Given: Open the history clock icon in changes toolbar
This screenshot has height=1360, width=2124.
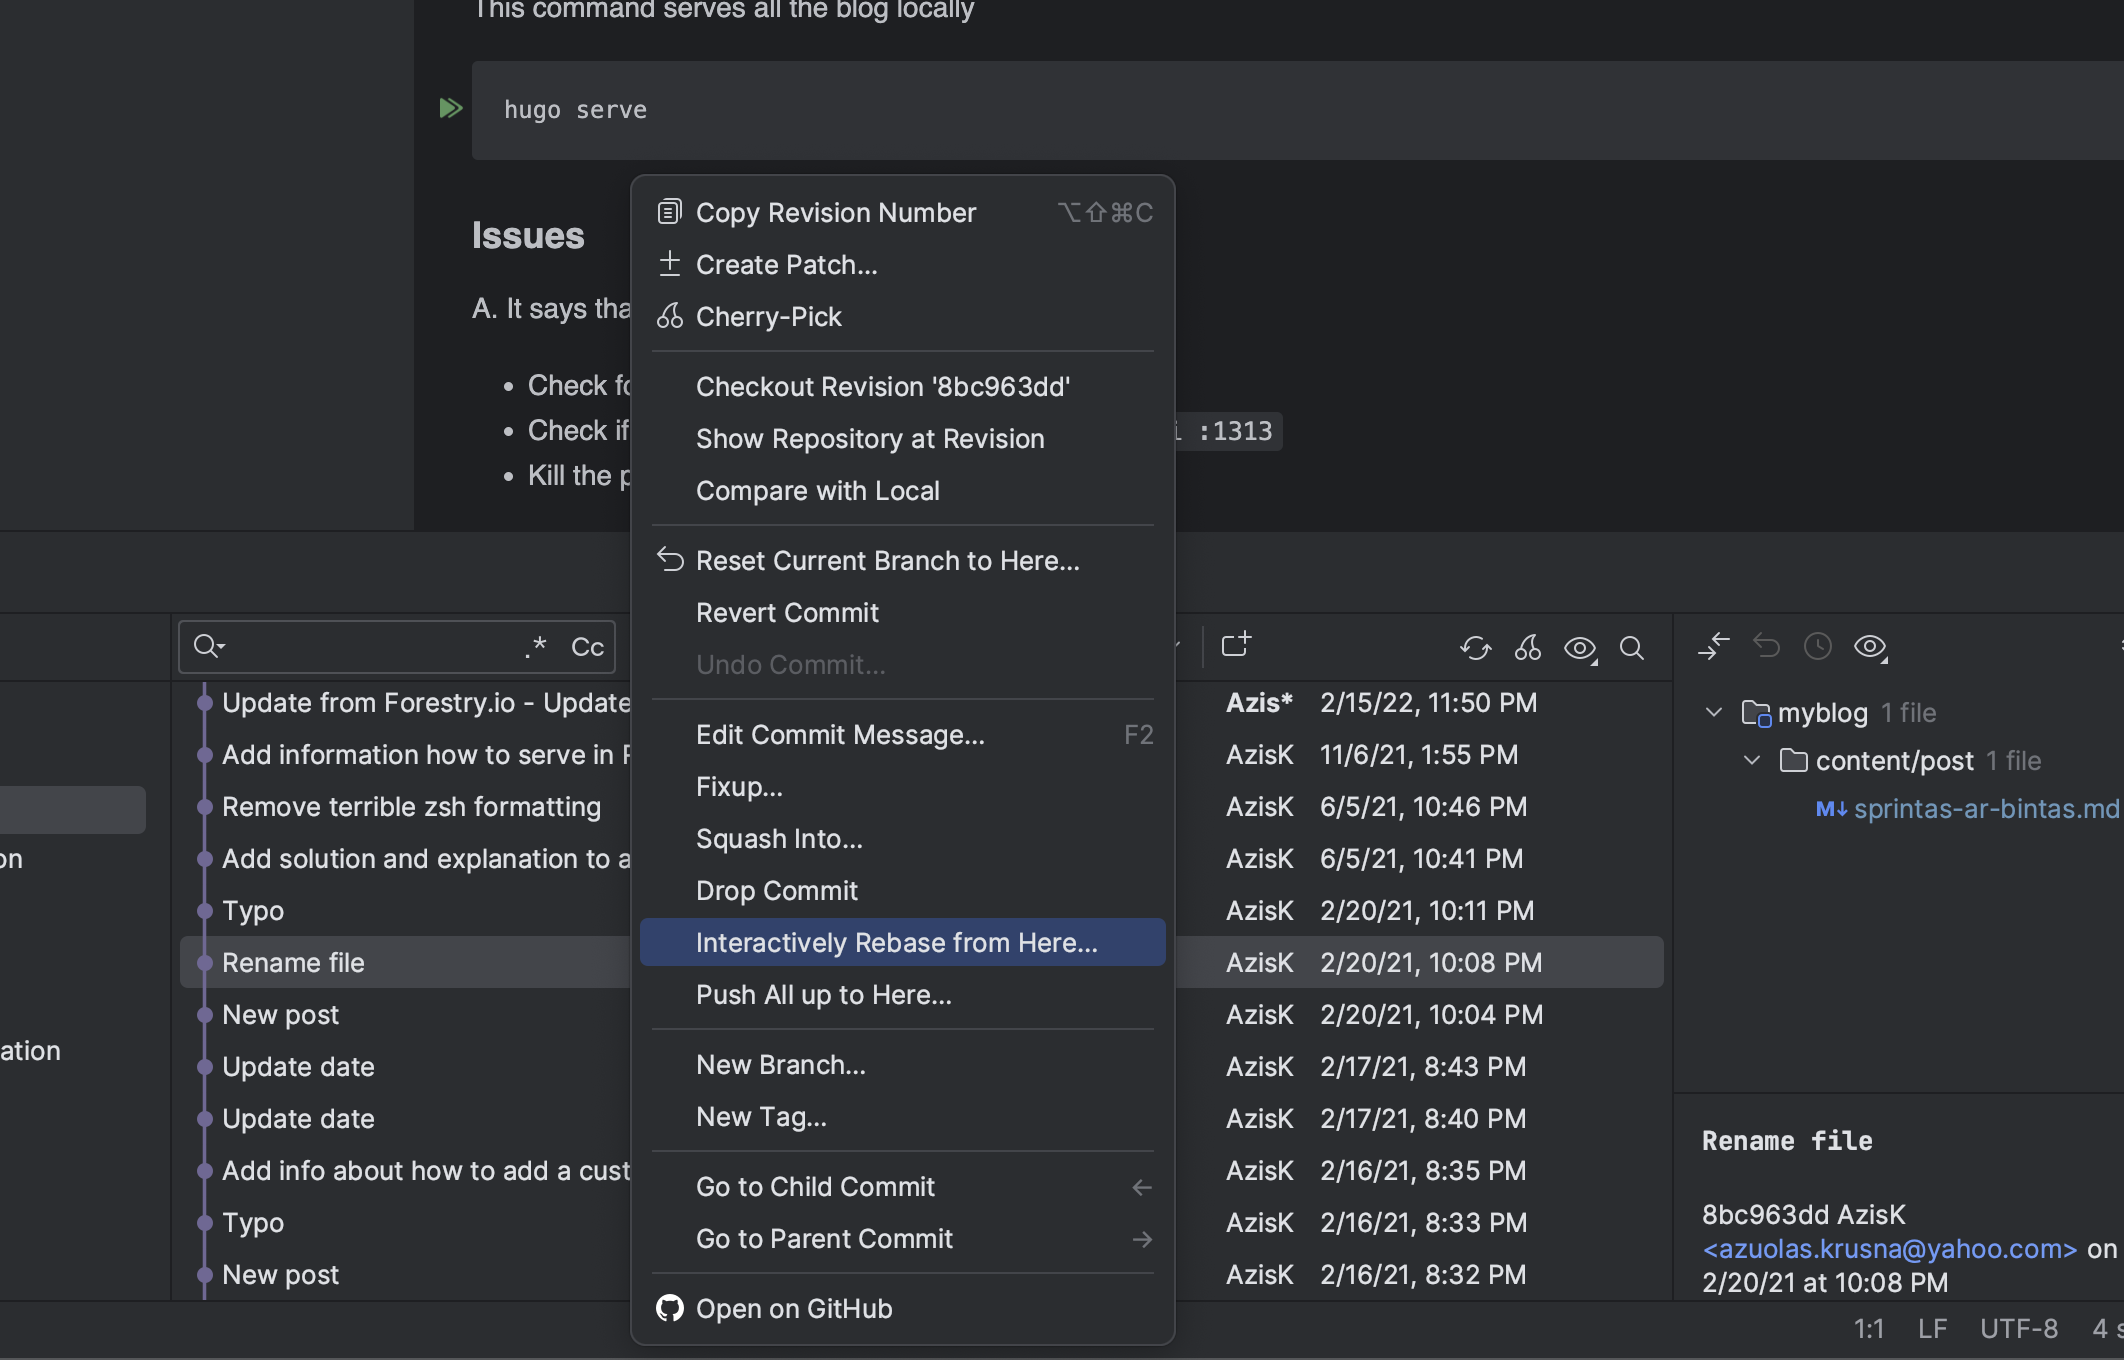Looking at the screenshot, I should [x=1818, y=646].
